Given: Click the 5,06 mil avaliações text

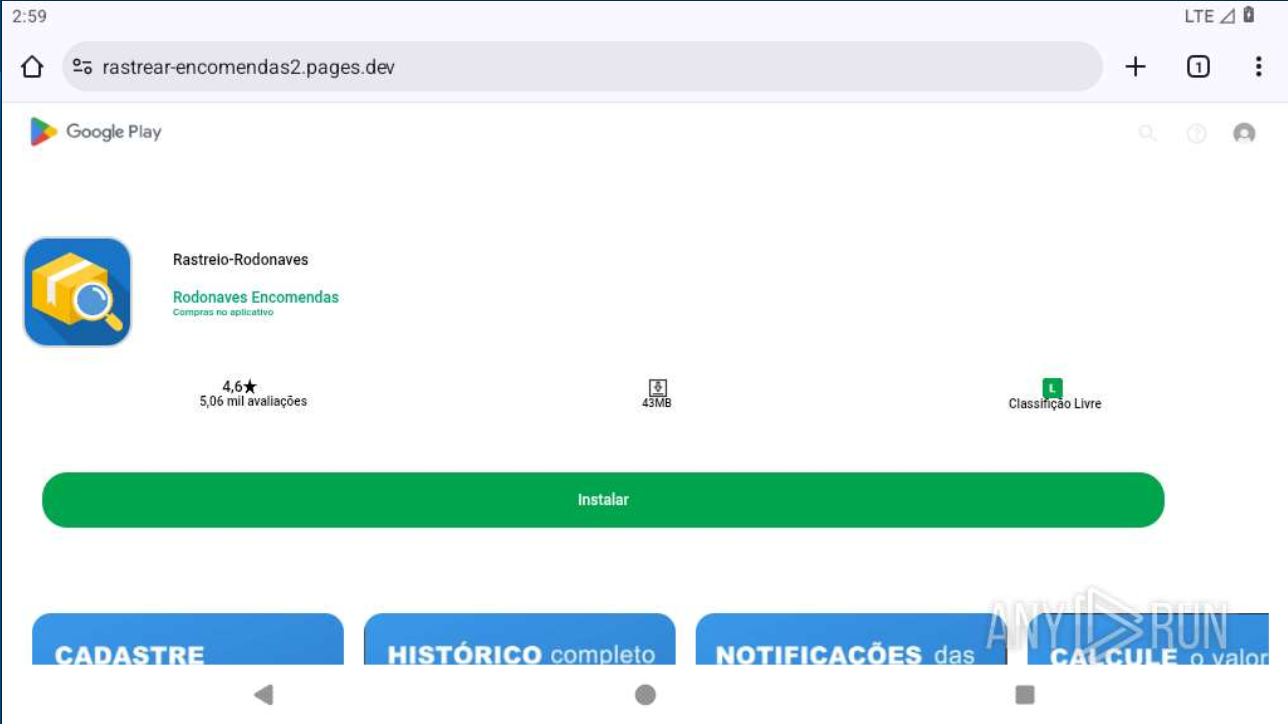Looking at the screenshot, I should 253,402.
